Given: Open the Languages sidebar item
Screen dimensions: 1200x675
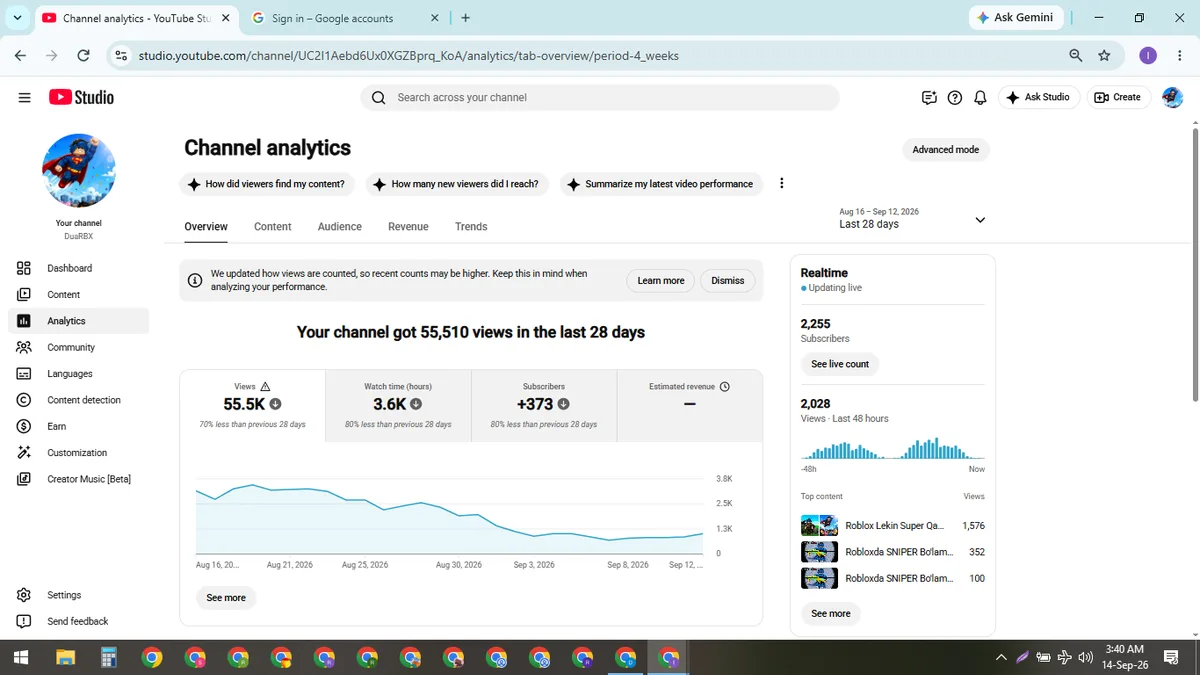Looking at the screenshot, I should [x=78, y=373].
